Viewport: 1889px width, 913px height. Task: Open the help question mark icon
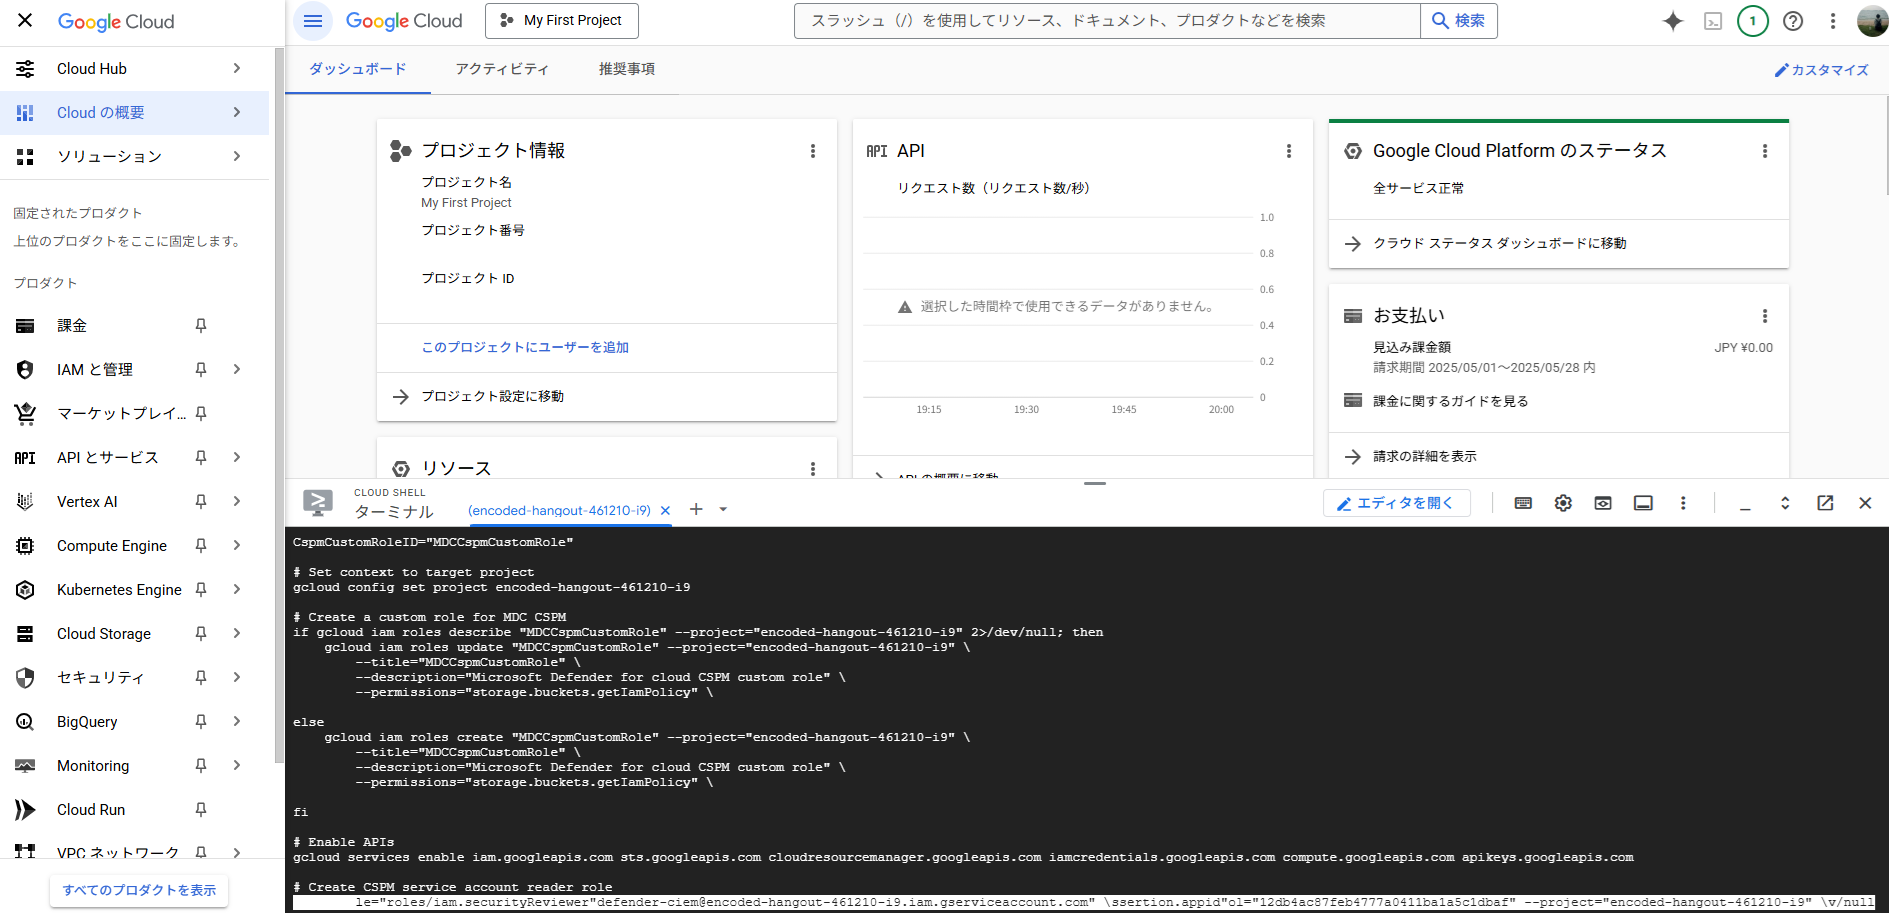[1793, 21]
